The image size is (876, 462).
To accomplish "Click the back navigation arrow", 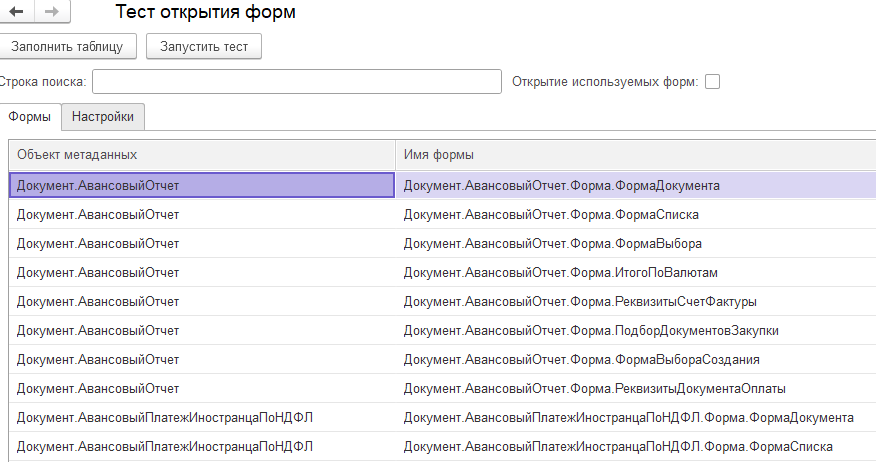I will (x=16, y=13).
